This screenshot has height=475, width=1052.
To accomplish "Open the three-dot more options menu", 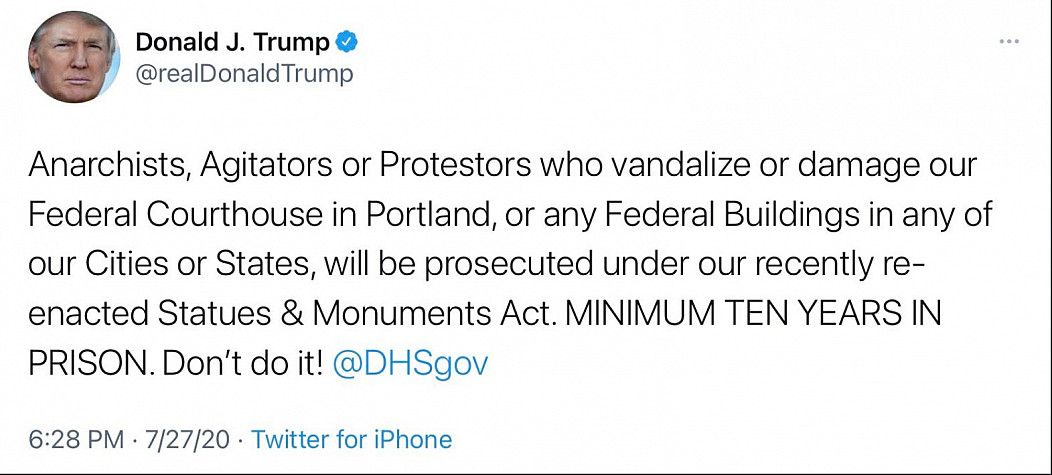I will pos(1010,42).
